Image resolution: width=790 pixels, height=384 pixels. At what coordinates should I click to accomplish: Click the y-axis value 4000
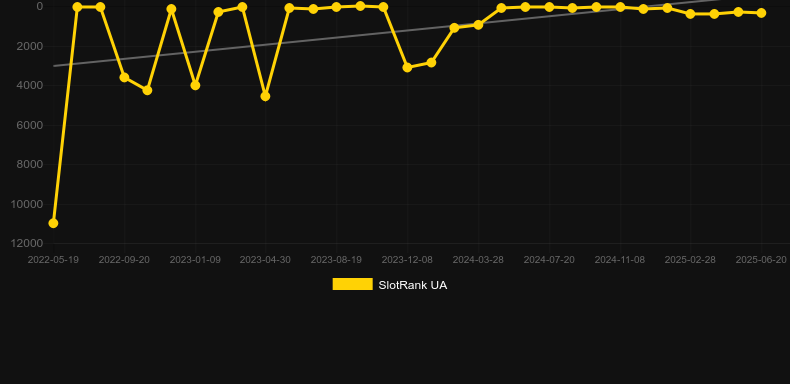click(x=30, y=86)
